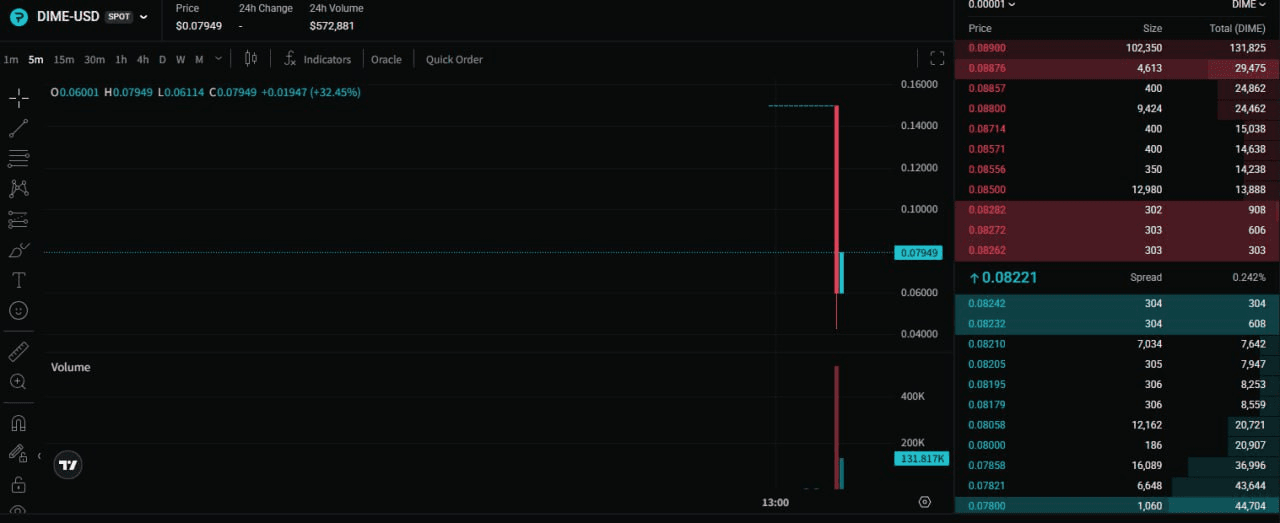Open the emoji icons tool
Screen dimensions: 1280x523
(18, 311)
